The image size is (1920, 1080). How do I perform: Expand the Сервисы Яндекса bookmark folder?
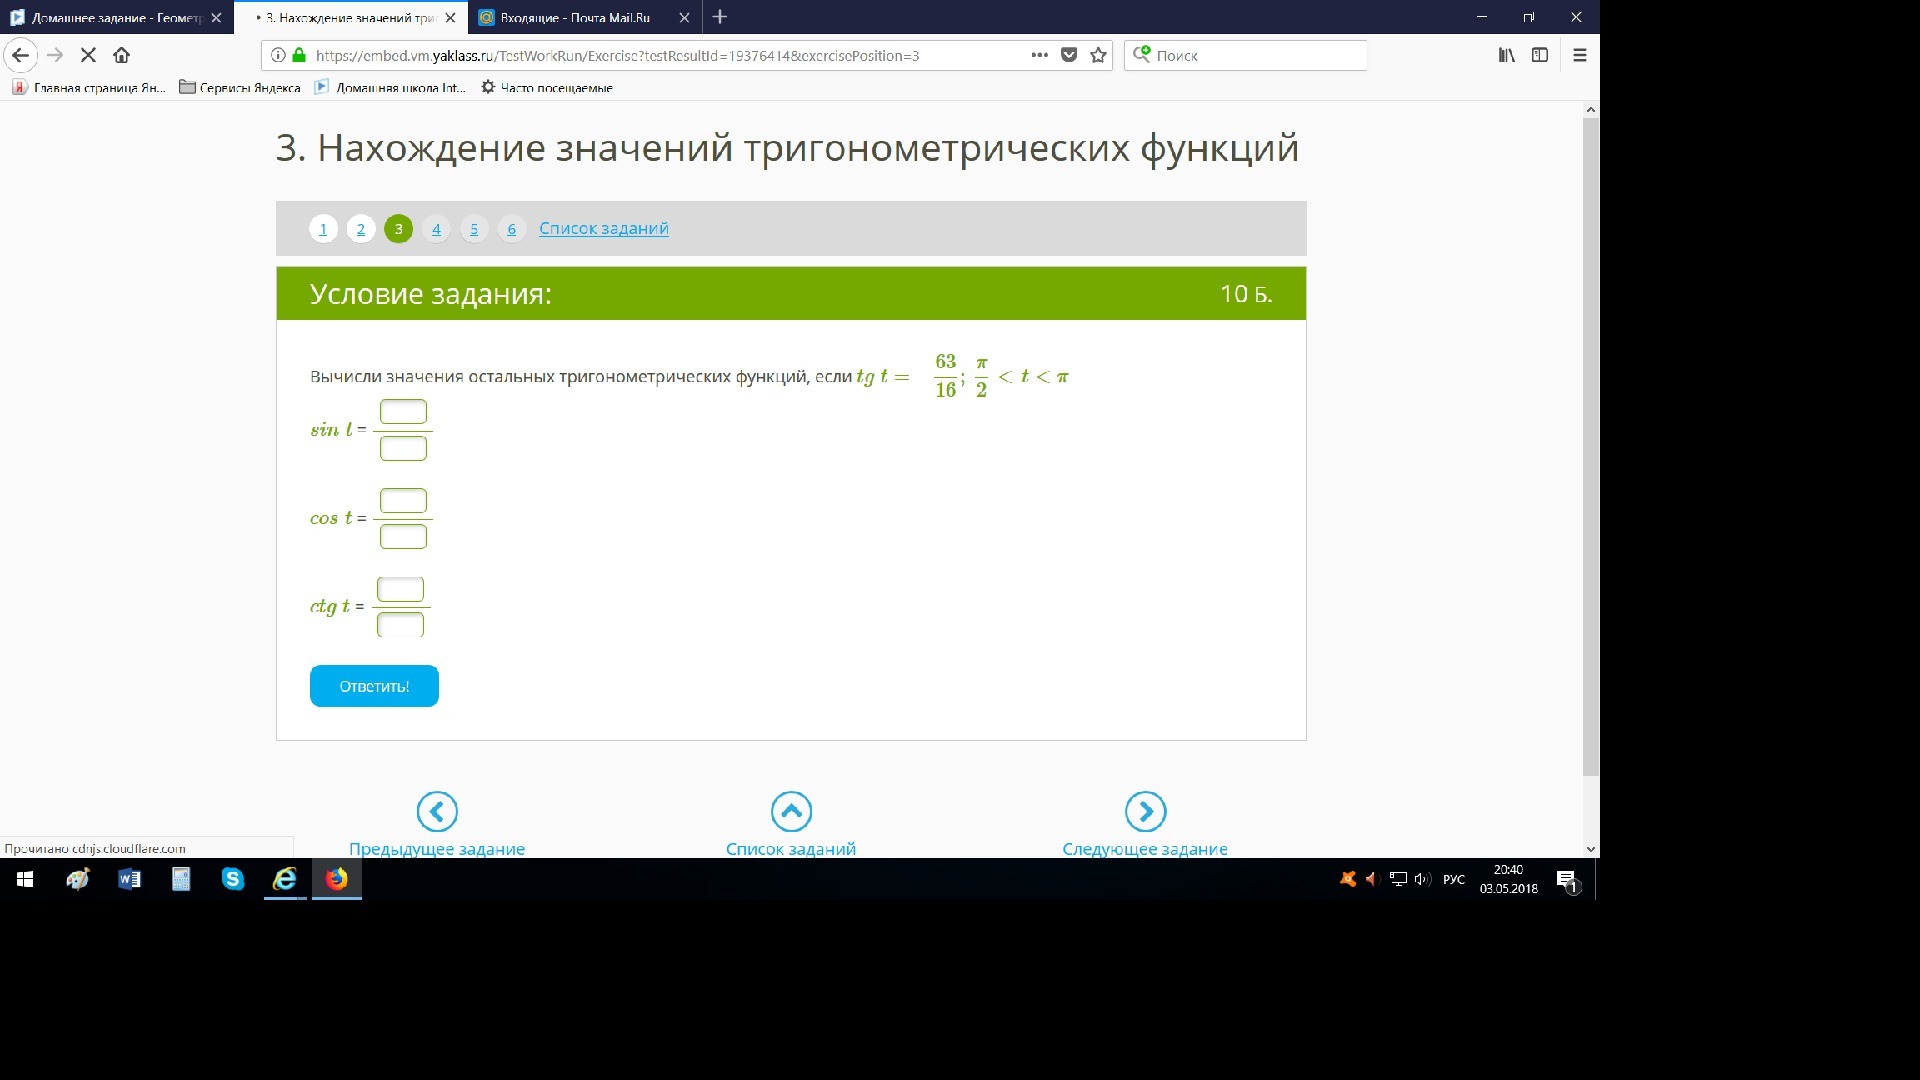(x=240, y=88)
